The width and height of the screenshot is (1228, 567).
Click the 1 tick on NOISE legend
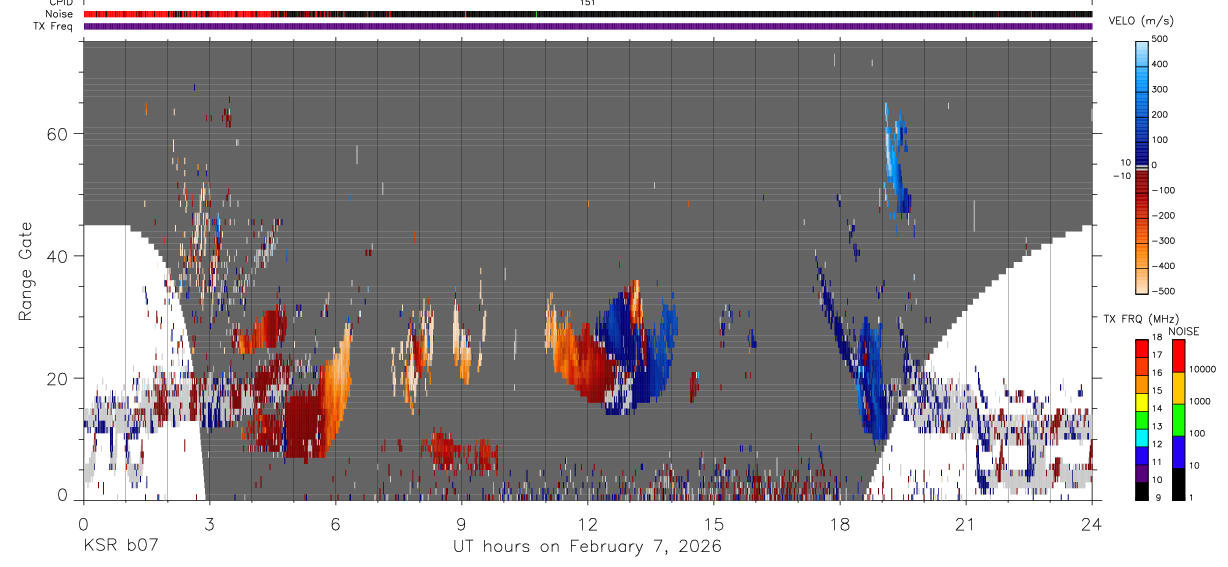(1192, 497)
